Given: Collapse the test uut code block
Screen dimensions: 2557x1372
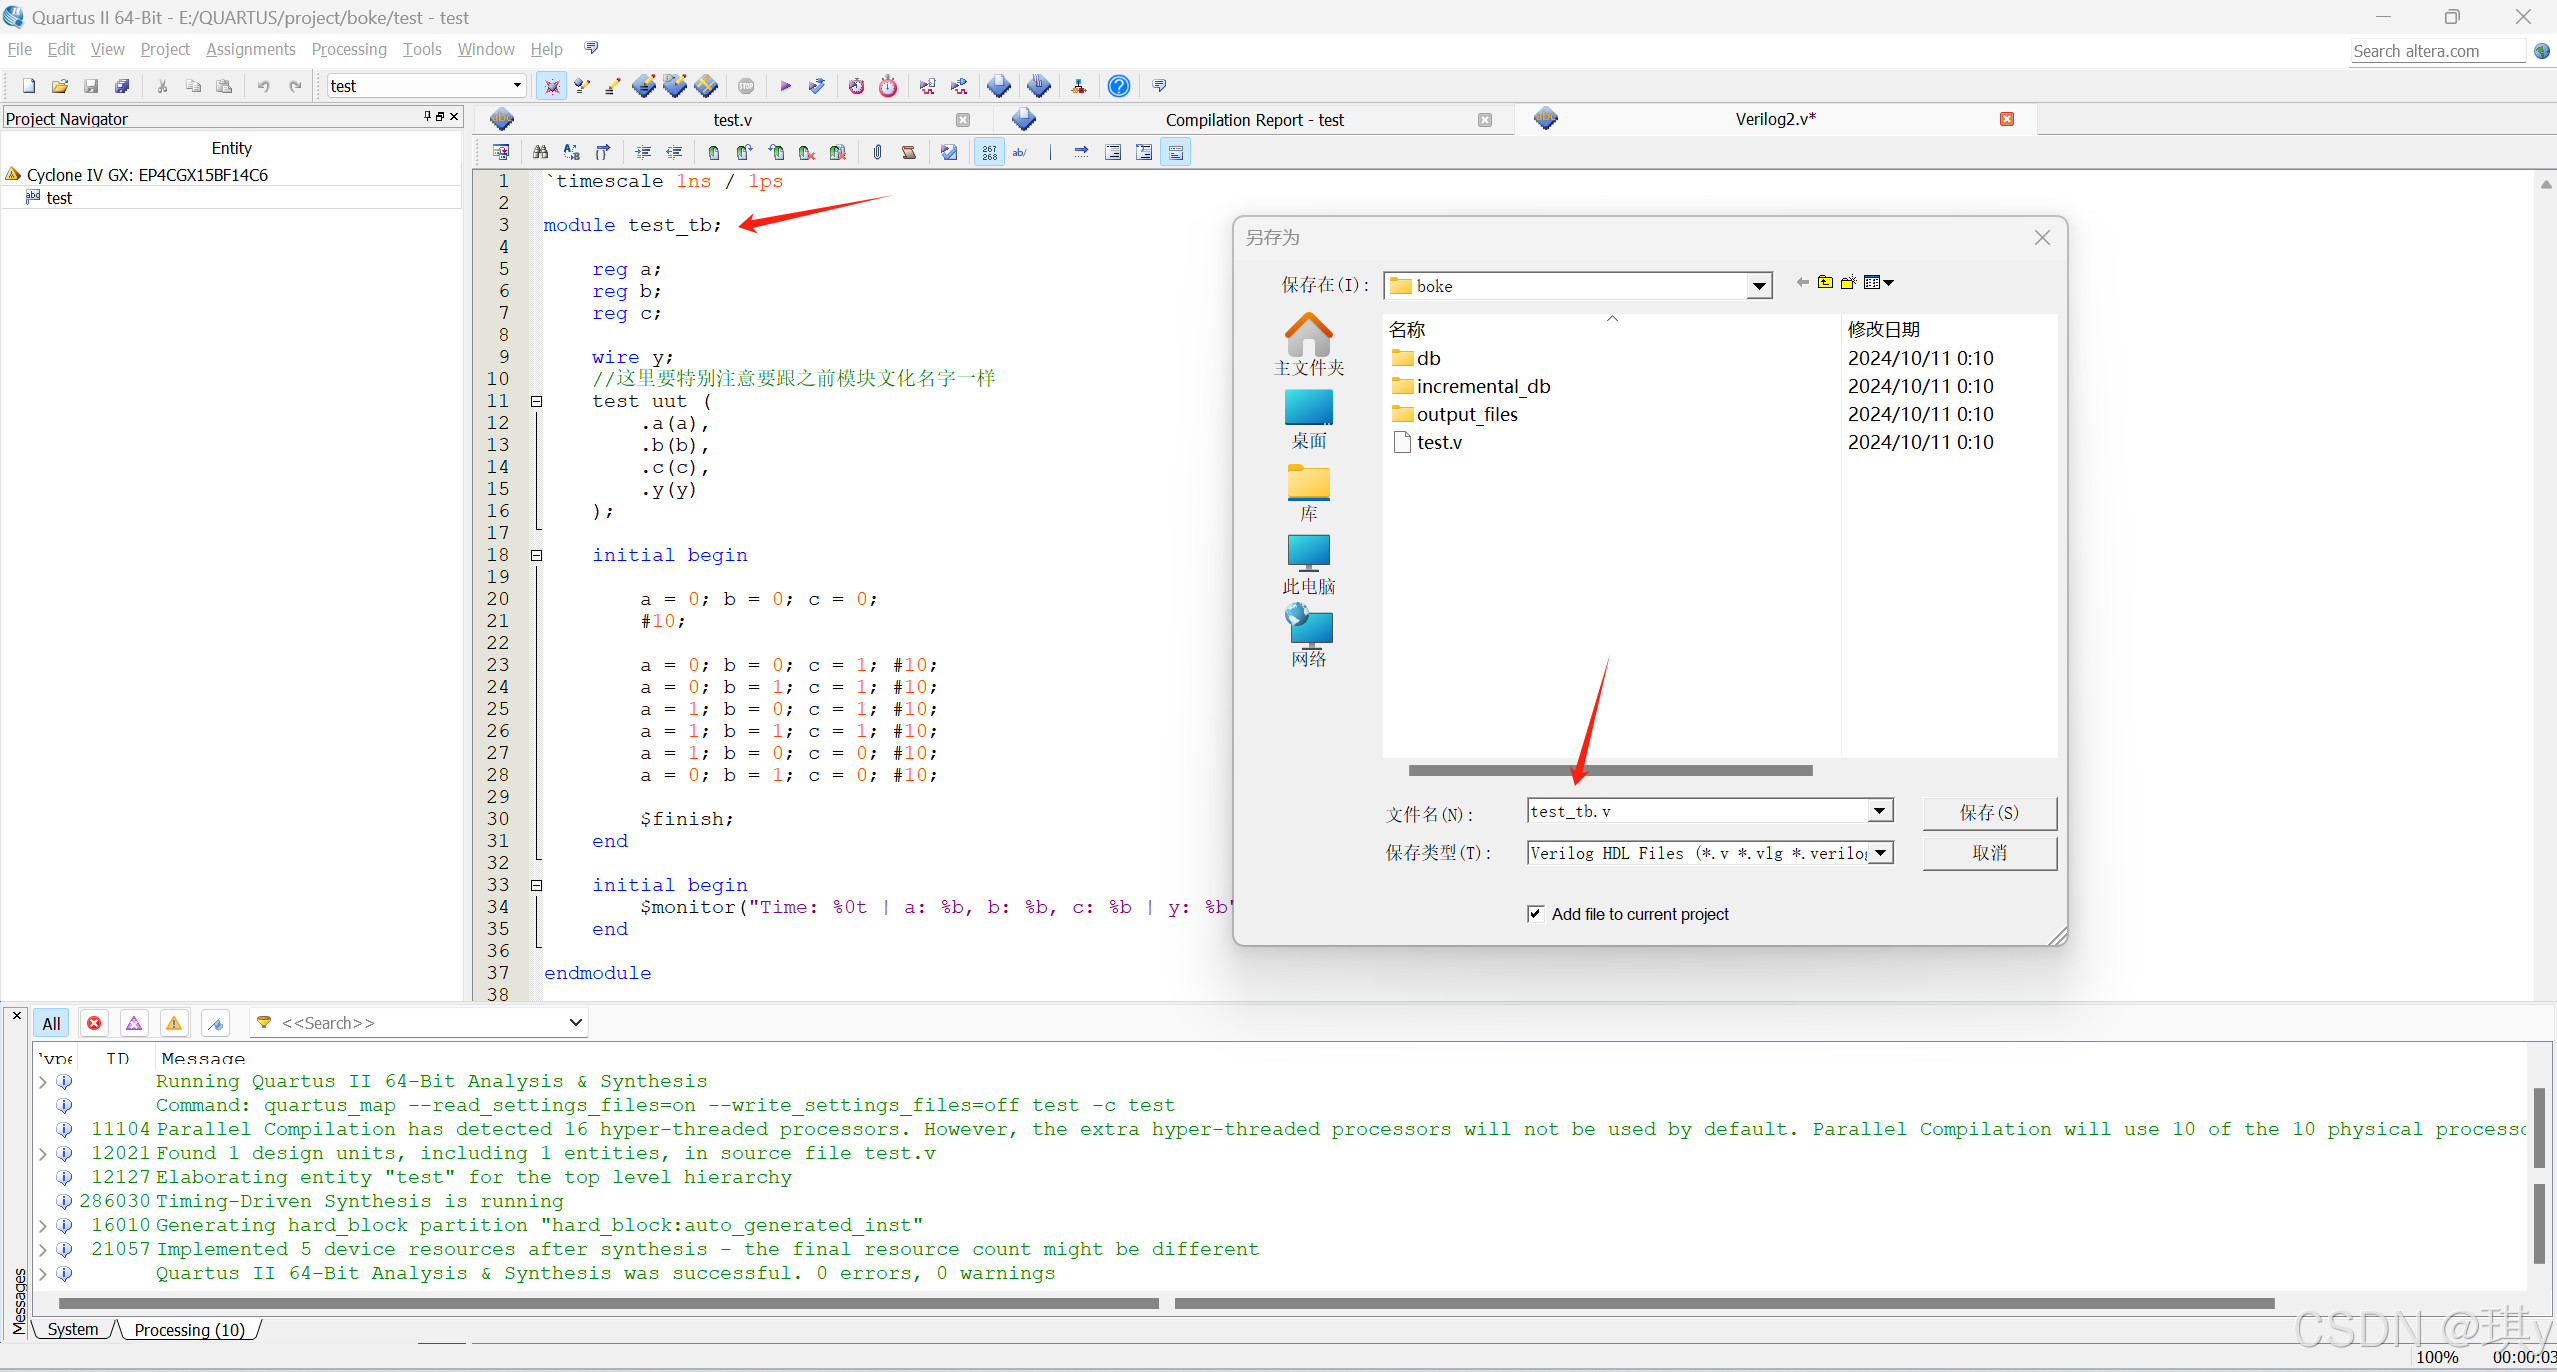Looking at the screenshot, I should coord(536,401).
